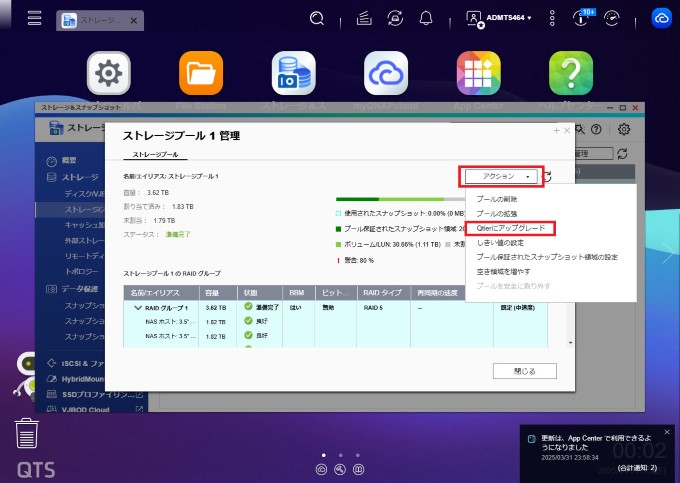Open Help Center question mark icon

point(571,73)
